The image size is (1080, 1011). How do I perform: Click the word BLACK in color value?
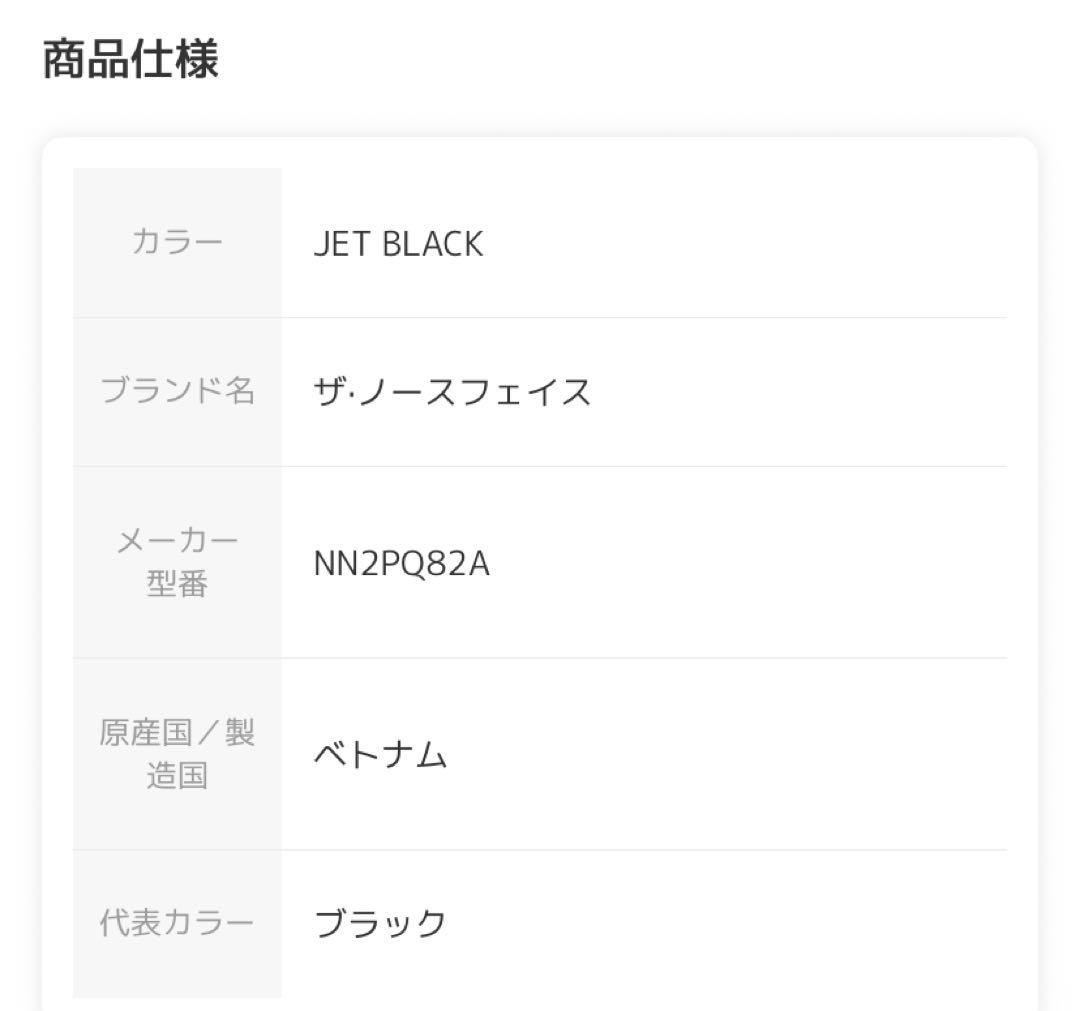pos(432,244)
